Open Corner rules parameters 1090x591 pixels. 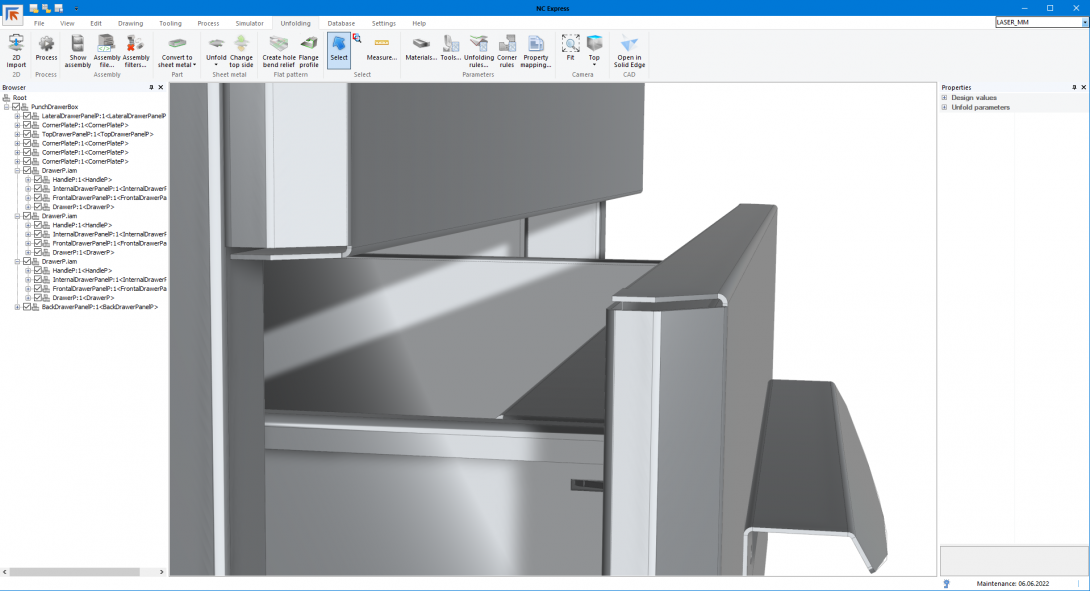click(507, 50)
